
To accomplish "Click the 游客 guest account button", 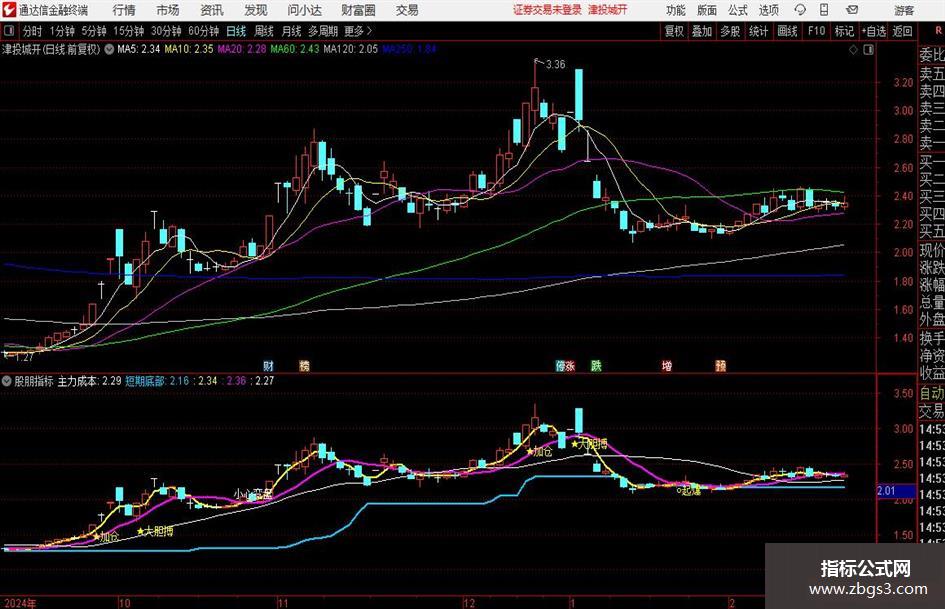I will tap(904, 10).
